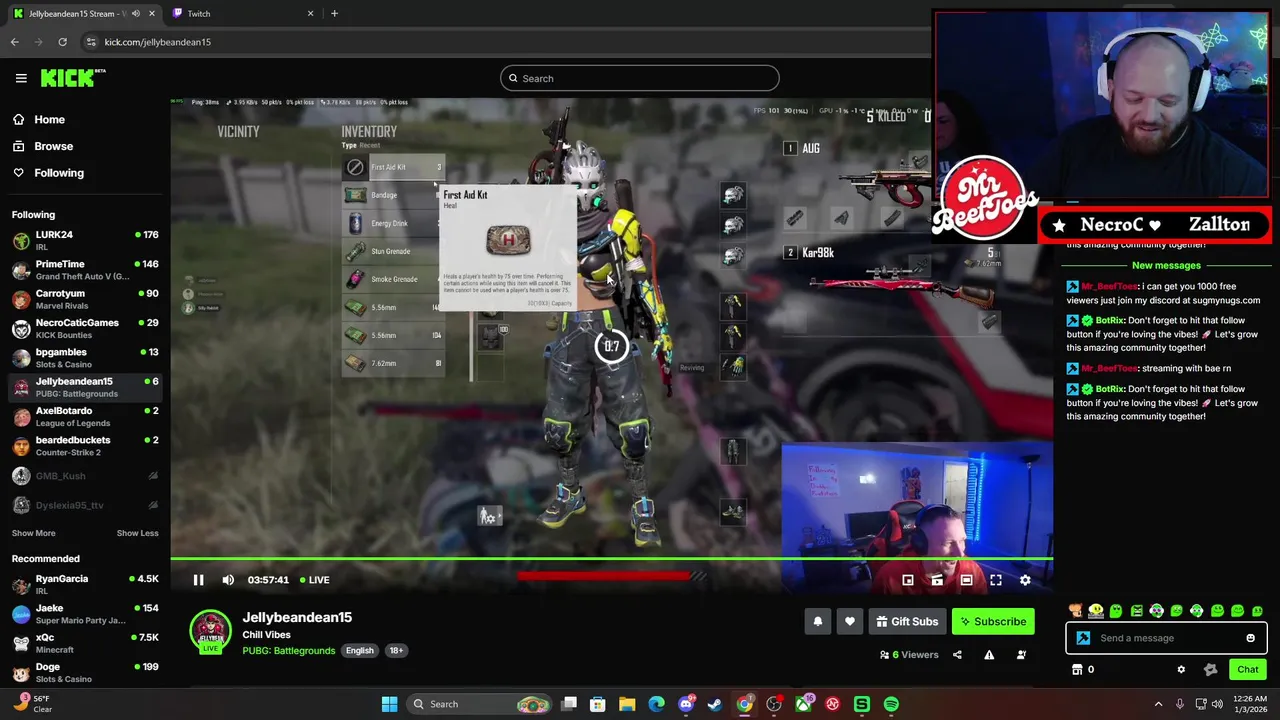Click the Kick search field
The height and width of the screenshot is (720, 1280).
(640, 78)
